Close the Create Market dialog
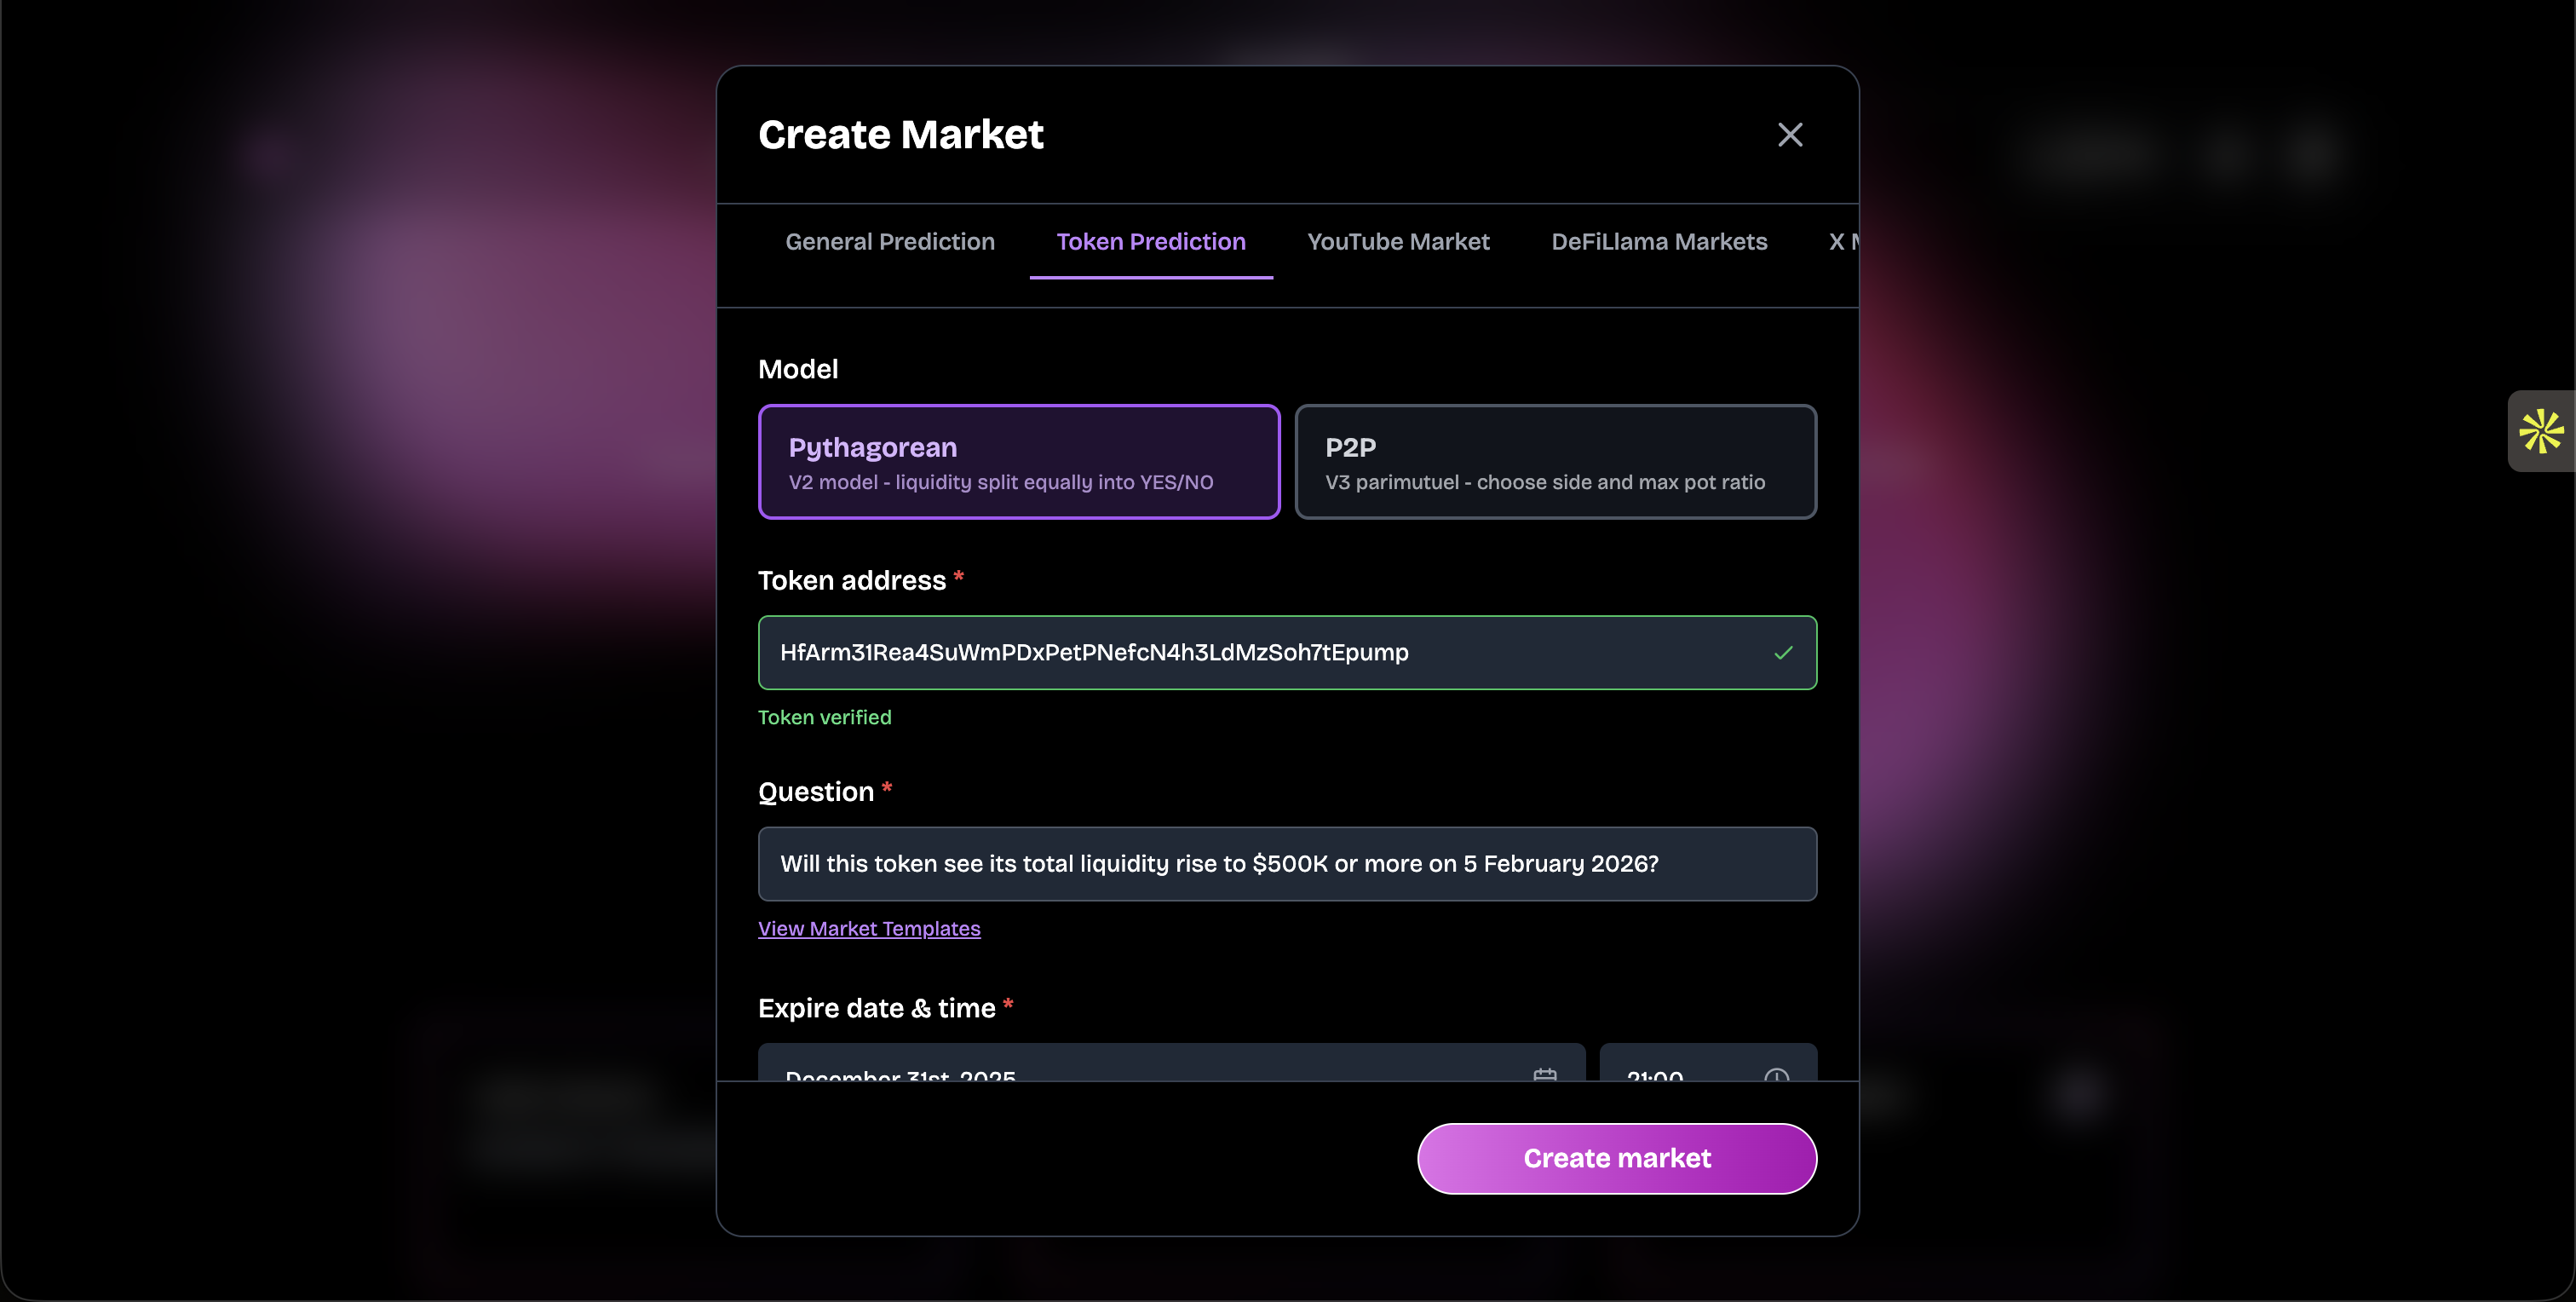The height and width of the screenshot is (1302, 2576). 1790,134
